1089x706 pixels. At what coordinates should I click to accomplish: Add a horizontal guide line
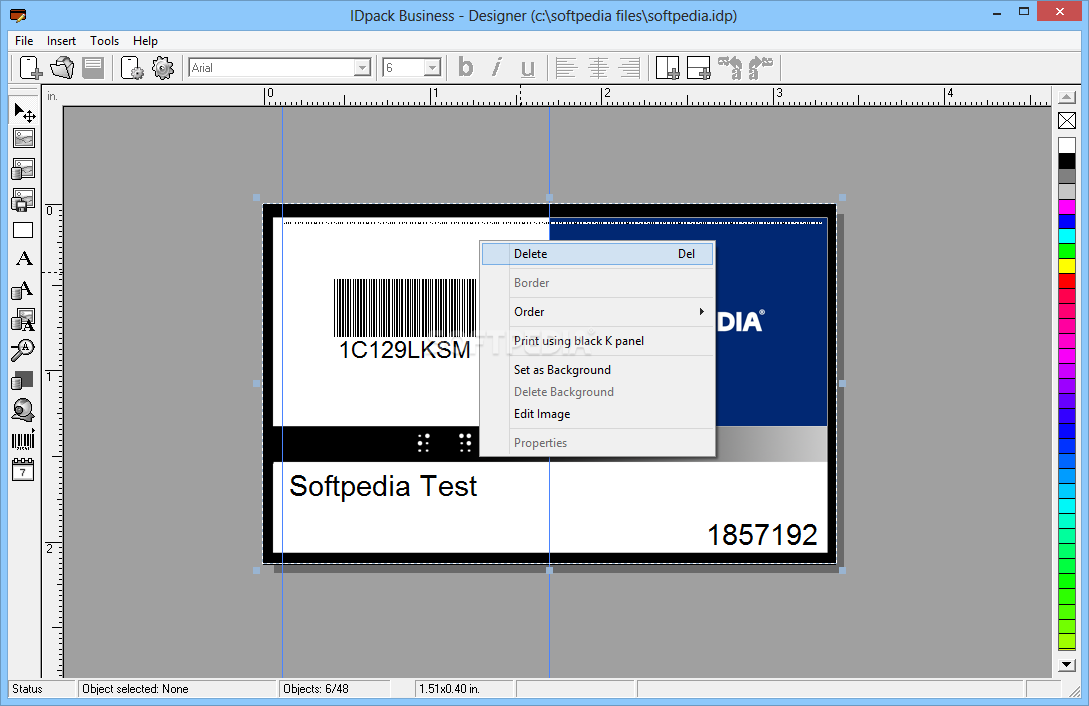(698, 67)
